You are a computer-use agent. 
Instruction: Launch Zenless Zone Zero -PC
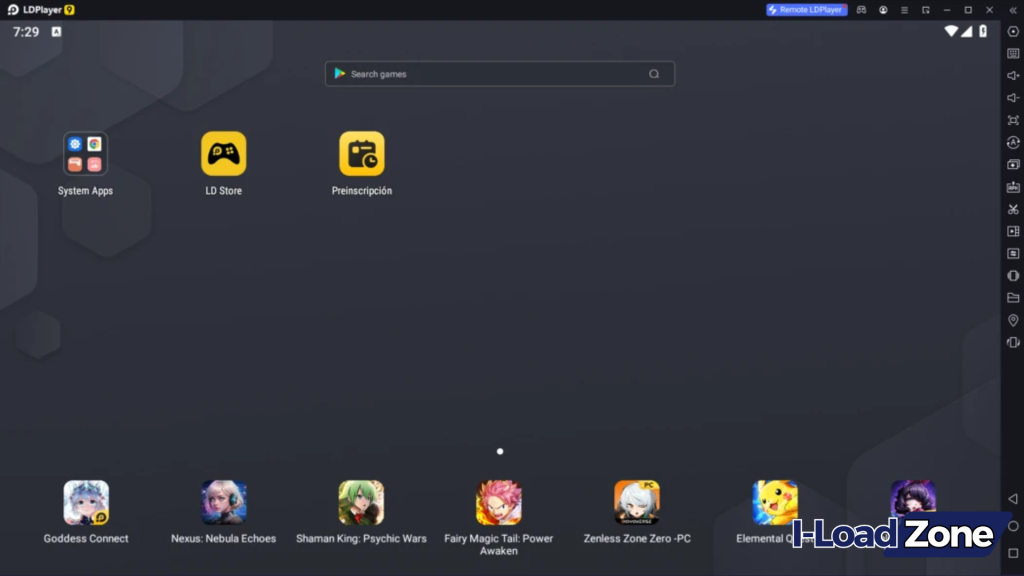[636, 503]
